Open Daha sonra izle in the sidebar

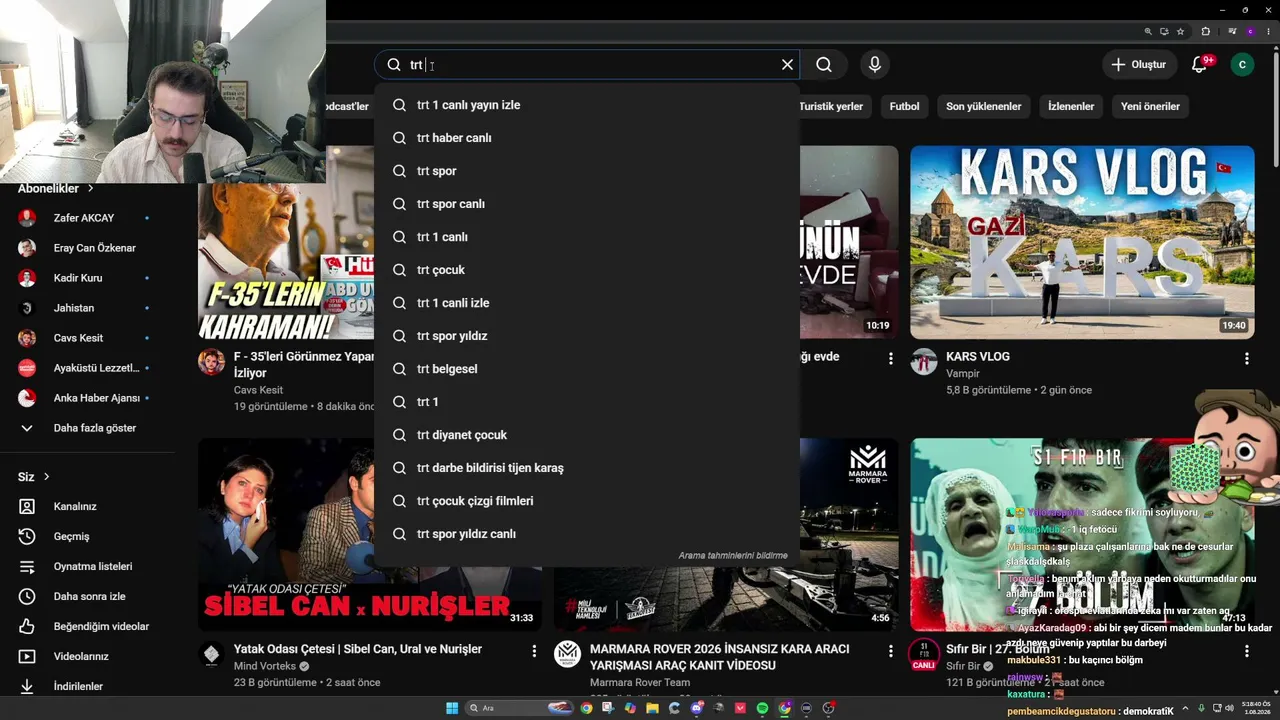[88, 597]
